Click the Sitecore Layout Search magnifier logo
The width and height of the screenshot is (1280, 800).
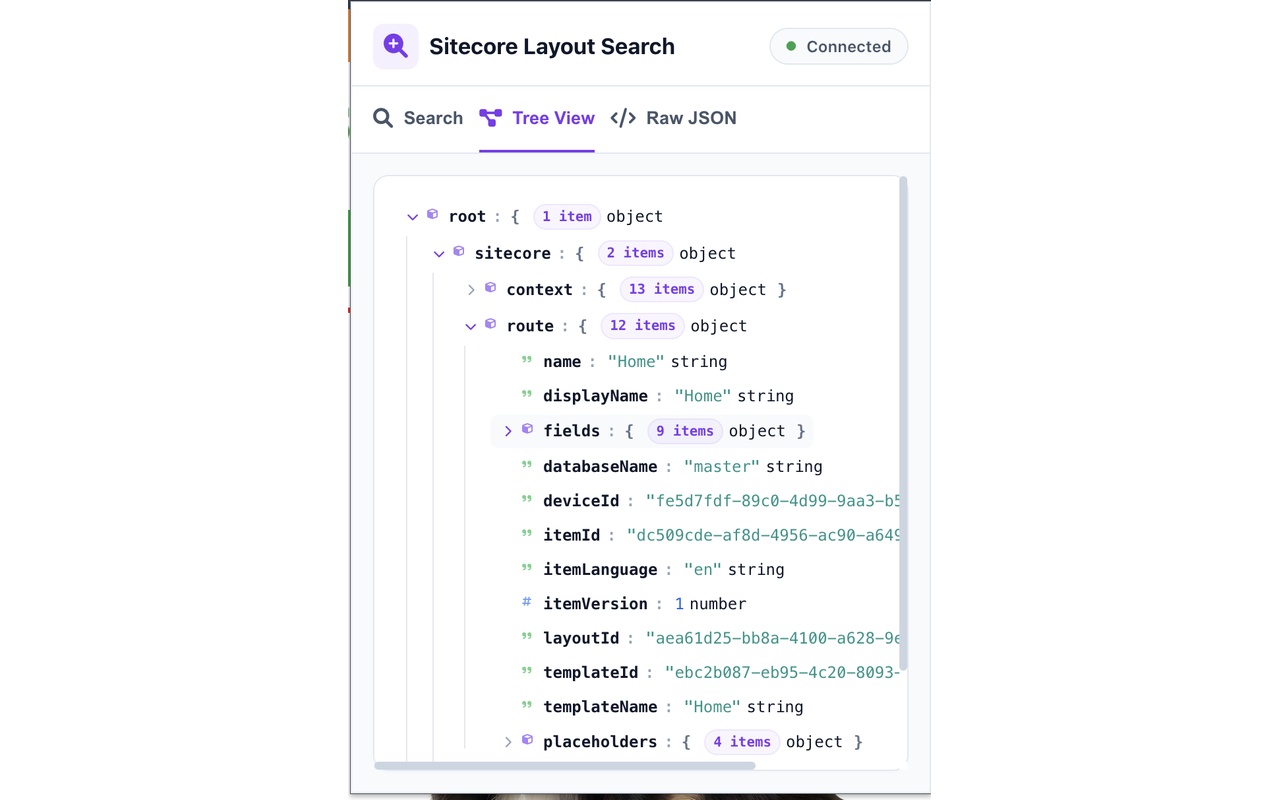(x=396, y=46)
